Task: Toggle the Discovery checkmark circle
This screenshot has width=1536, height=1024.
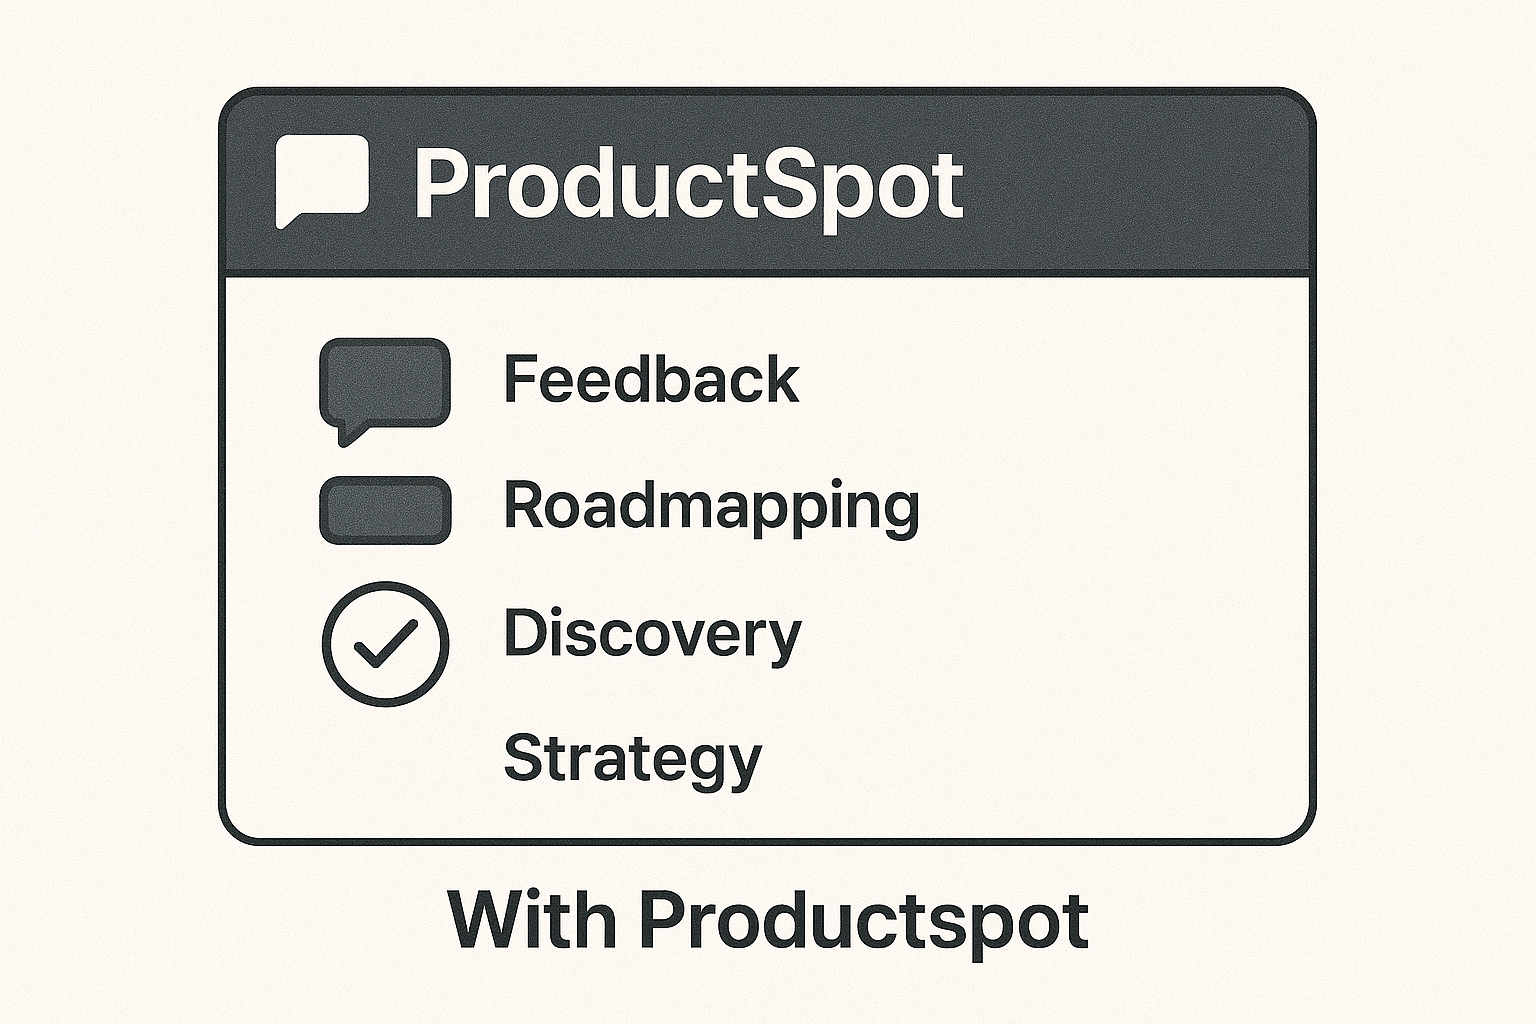Action: coord(385,644)
